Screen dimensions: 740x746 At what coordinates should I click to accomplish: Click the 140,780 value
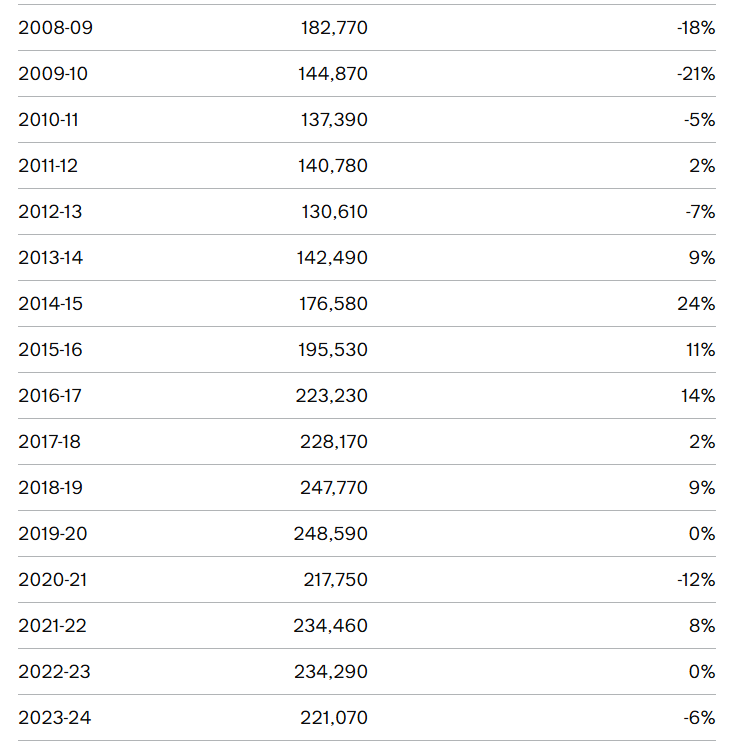click(333, 166)
